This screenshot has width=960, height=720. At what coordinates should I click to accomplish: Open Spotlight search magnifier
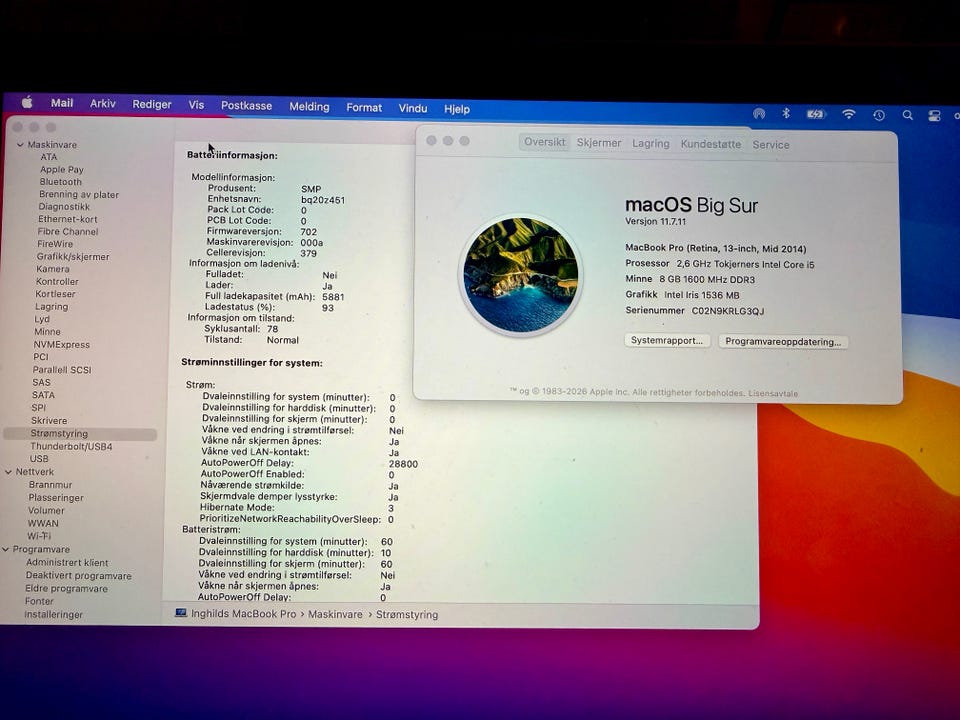click(x=907, y=114)
